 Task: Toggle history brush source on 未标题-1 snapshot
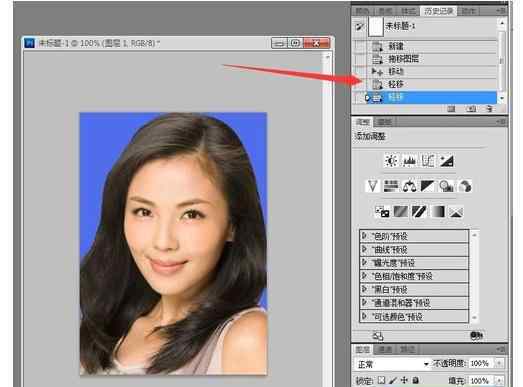359,27
